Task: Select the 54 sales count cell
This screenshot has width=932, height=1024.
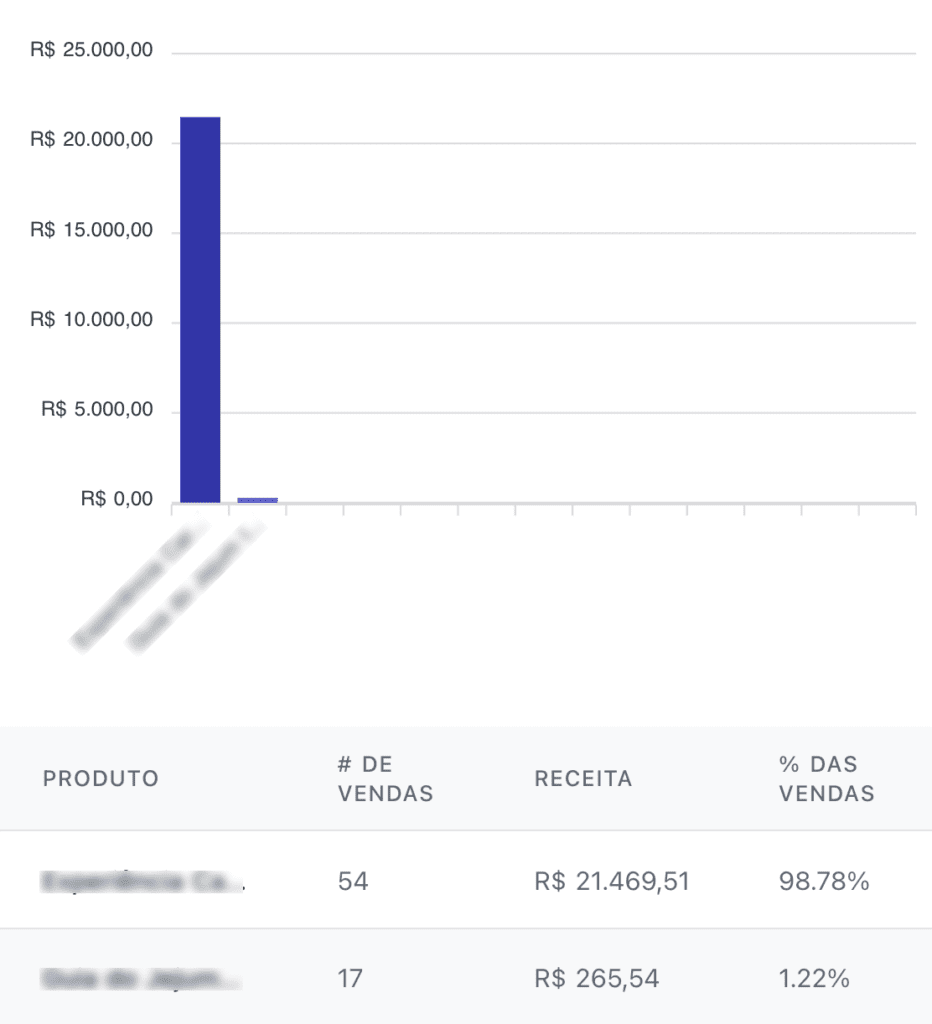Action: 353,881
